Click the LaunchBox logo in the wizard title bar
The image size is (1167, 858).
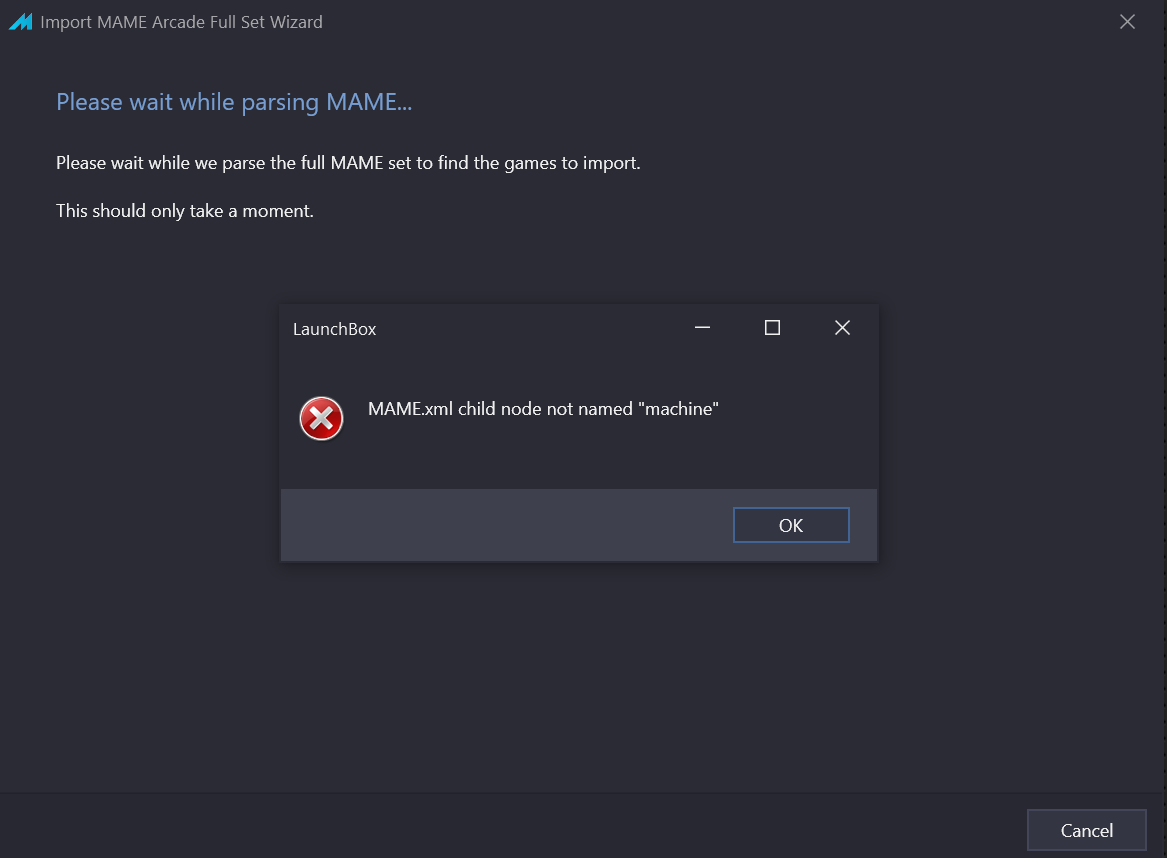coord(21,22)
